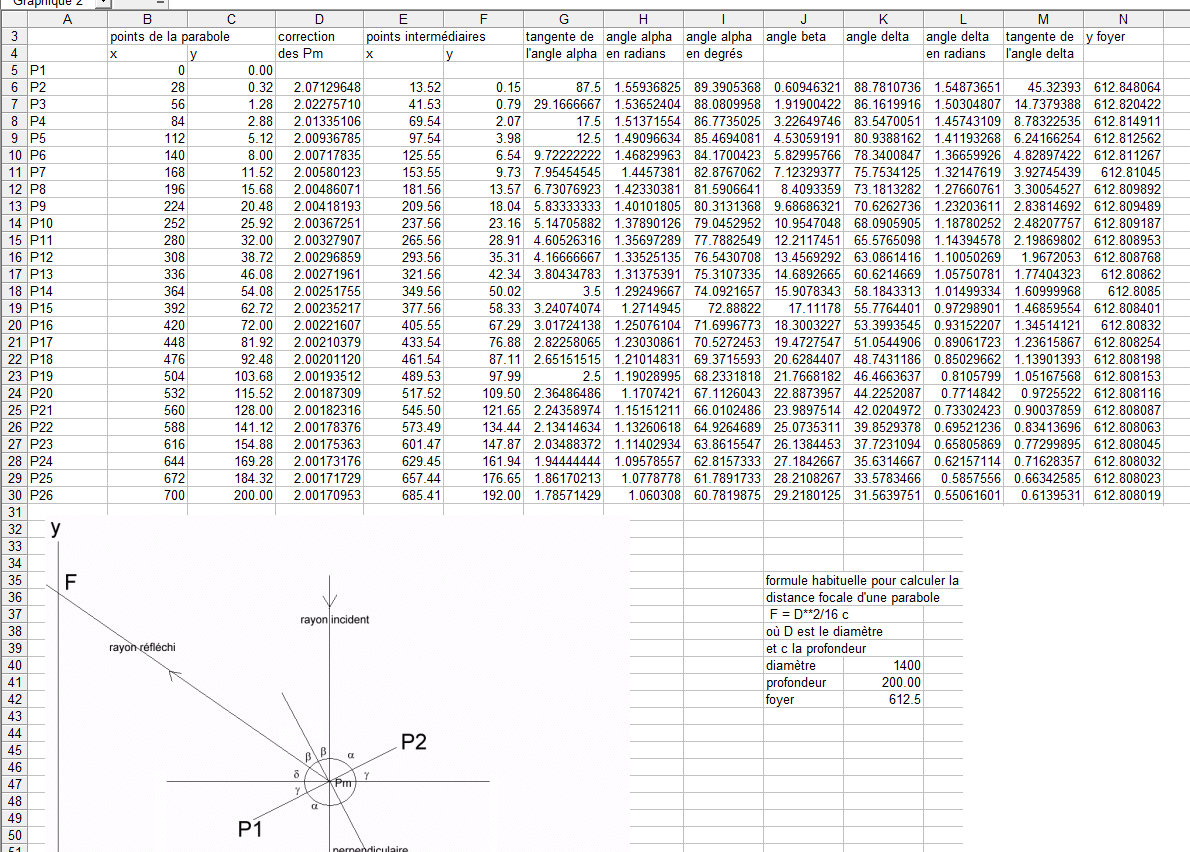Click cell with value 89.3905368
The width and height of the screenshot is (1190, 852).
coord(723,87)
